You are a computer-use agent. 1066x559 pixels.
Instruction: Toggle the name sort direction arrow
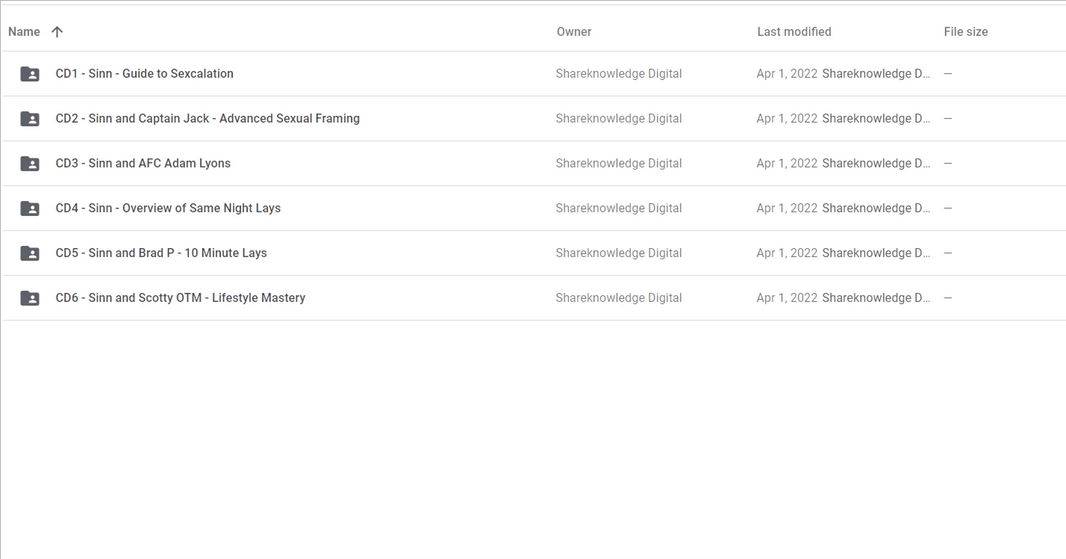[x=57, y=31]
